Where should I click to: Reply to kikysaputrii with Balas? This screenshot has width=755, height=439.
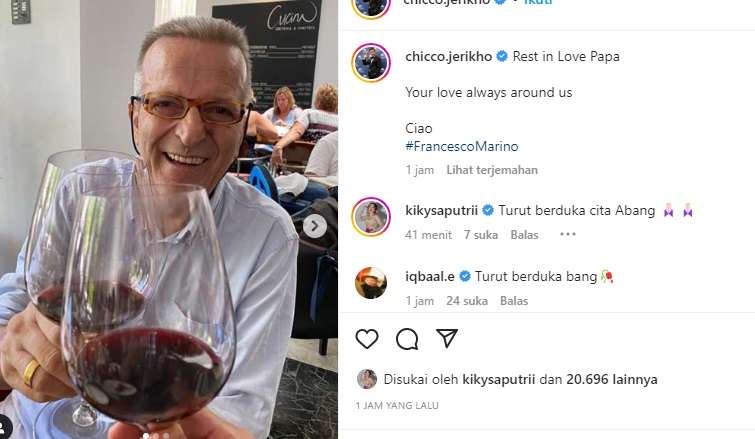524,235
